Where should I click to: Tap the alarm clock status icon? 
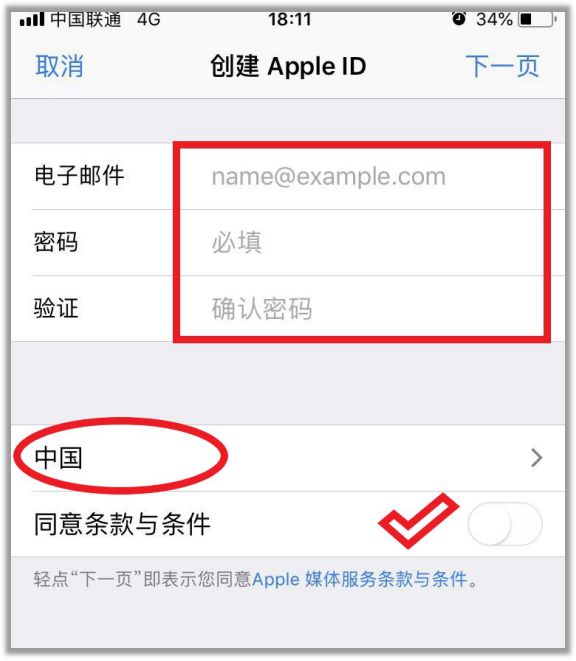459,19
